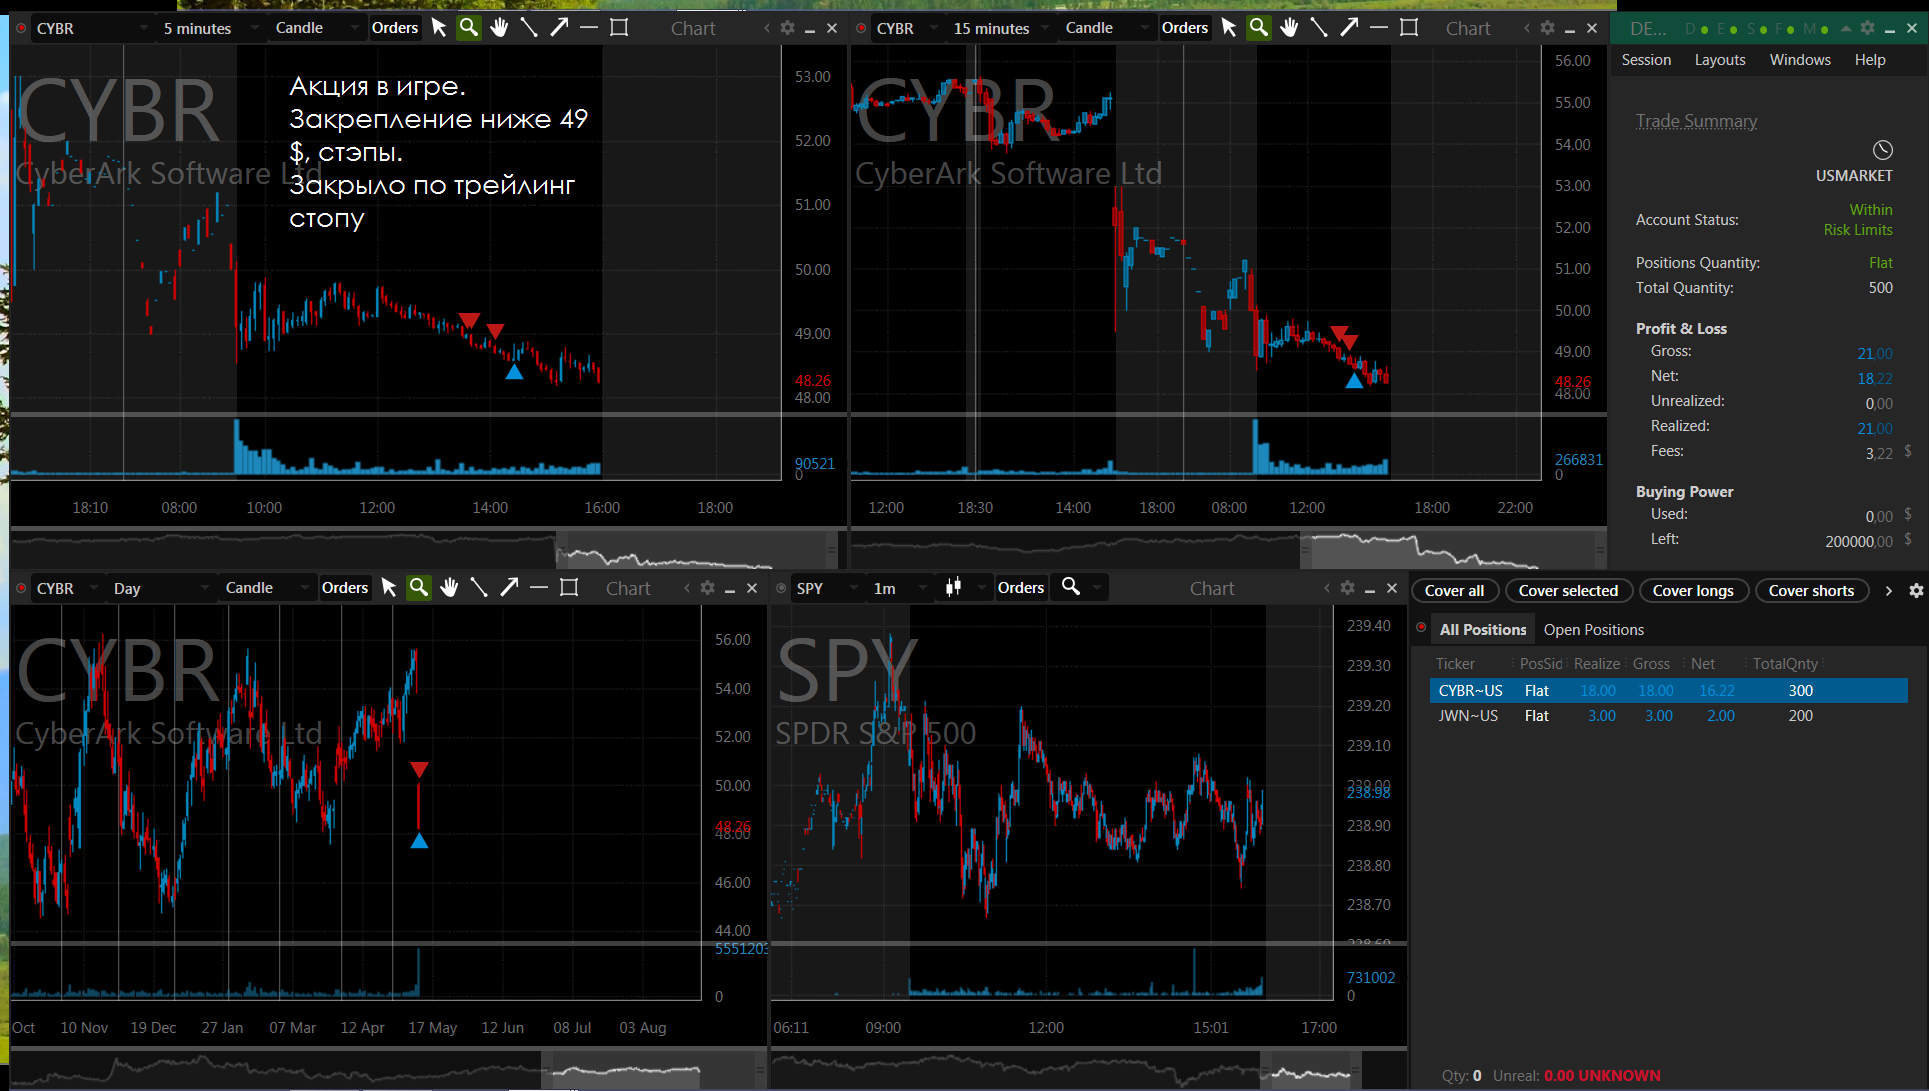Screen dimensions: 1929x1091
Task: Open the 15 minutes timeframe dropdown
Action: (1001, 28)
